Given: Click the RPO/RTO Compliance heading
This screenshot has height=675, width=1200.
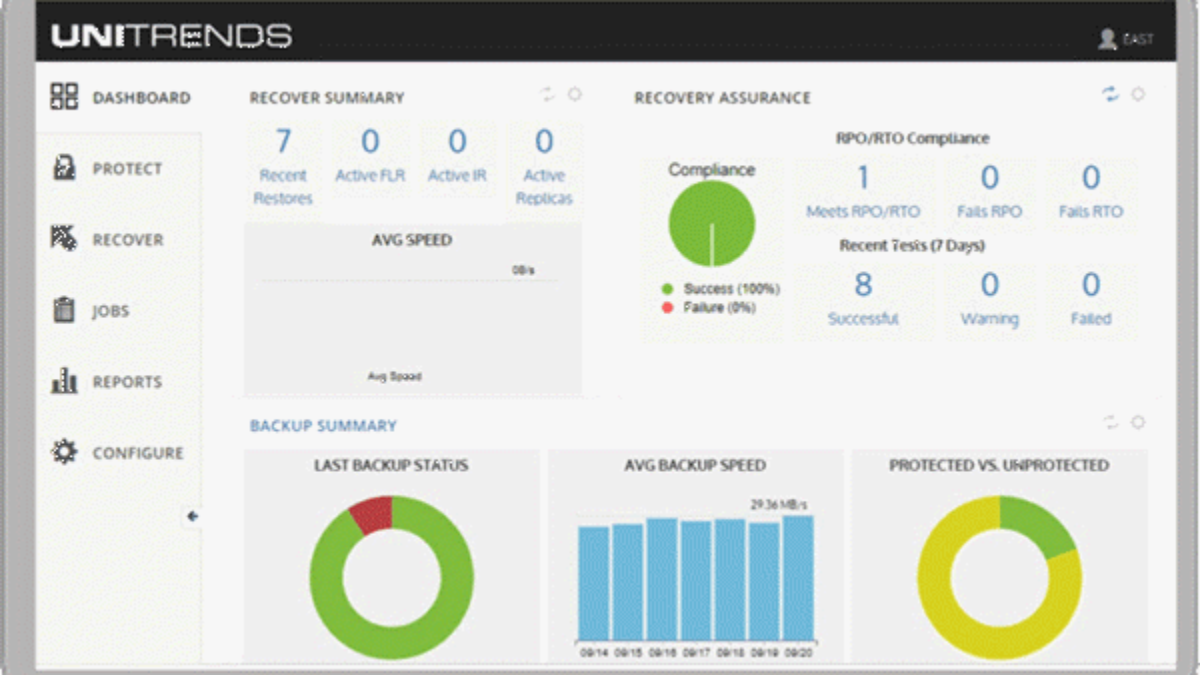Looking at the screenshot, I should tap(912, 139).
